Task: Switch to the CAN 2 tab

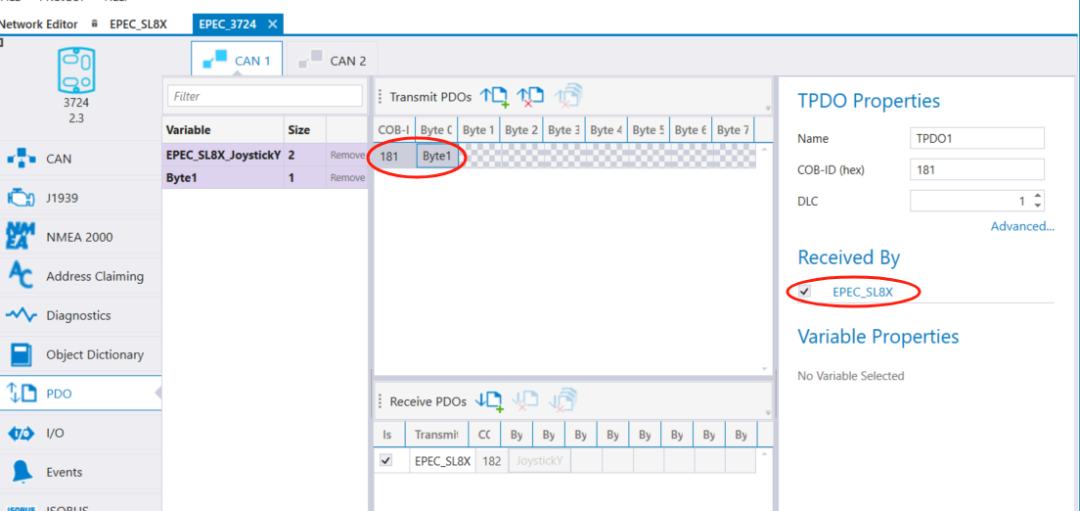Action: [334, 60]
